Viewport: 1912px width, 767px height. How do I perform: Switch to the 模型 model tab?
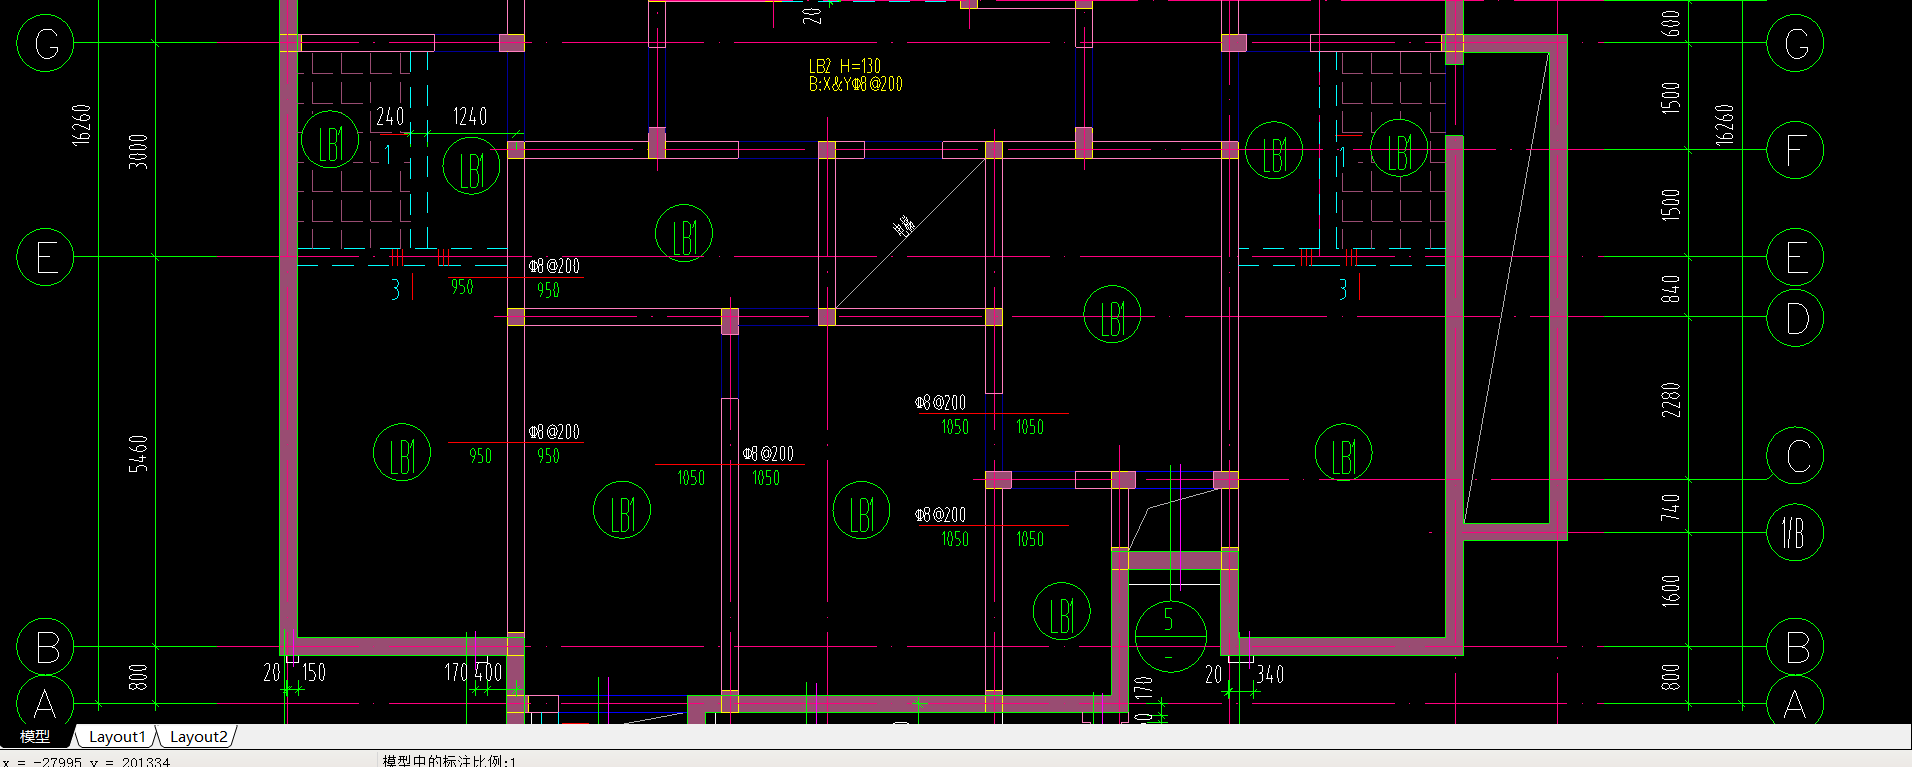click(x=35, y=737)
